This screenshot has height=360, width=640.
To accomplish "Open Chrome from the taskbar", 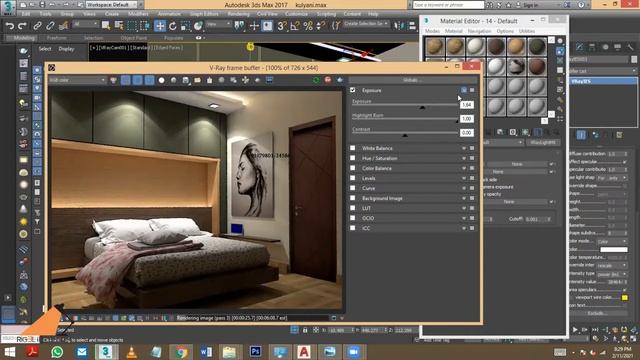I will [x=181, y=351].
